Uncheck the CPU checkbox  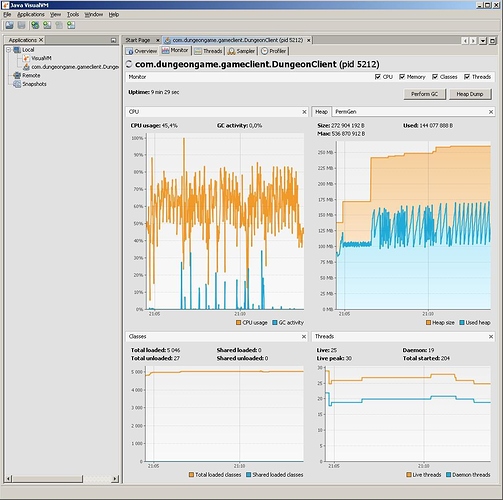click(x=377, y=77)
